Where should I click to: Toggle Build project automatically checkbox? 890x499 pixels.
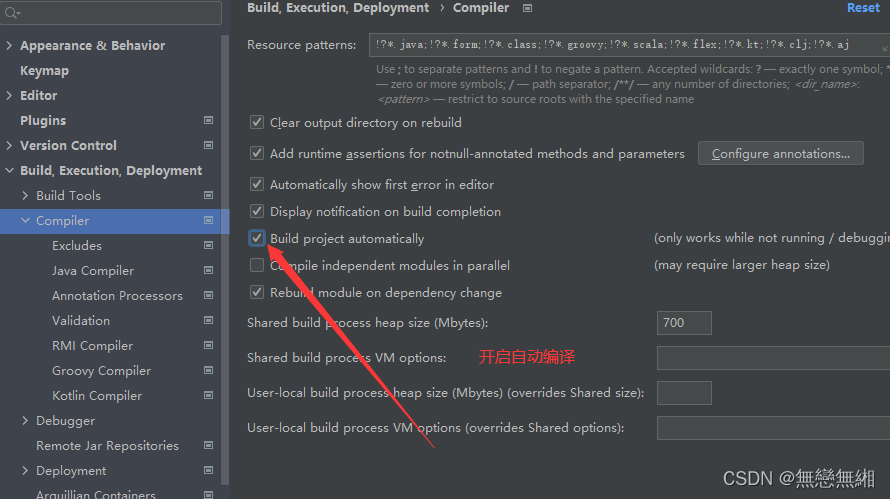point(257,238)
